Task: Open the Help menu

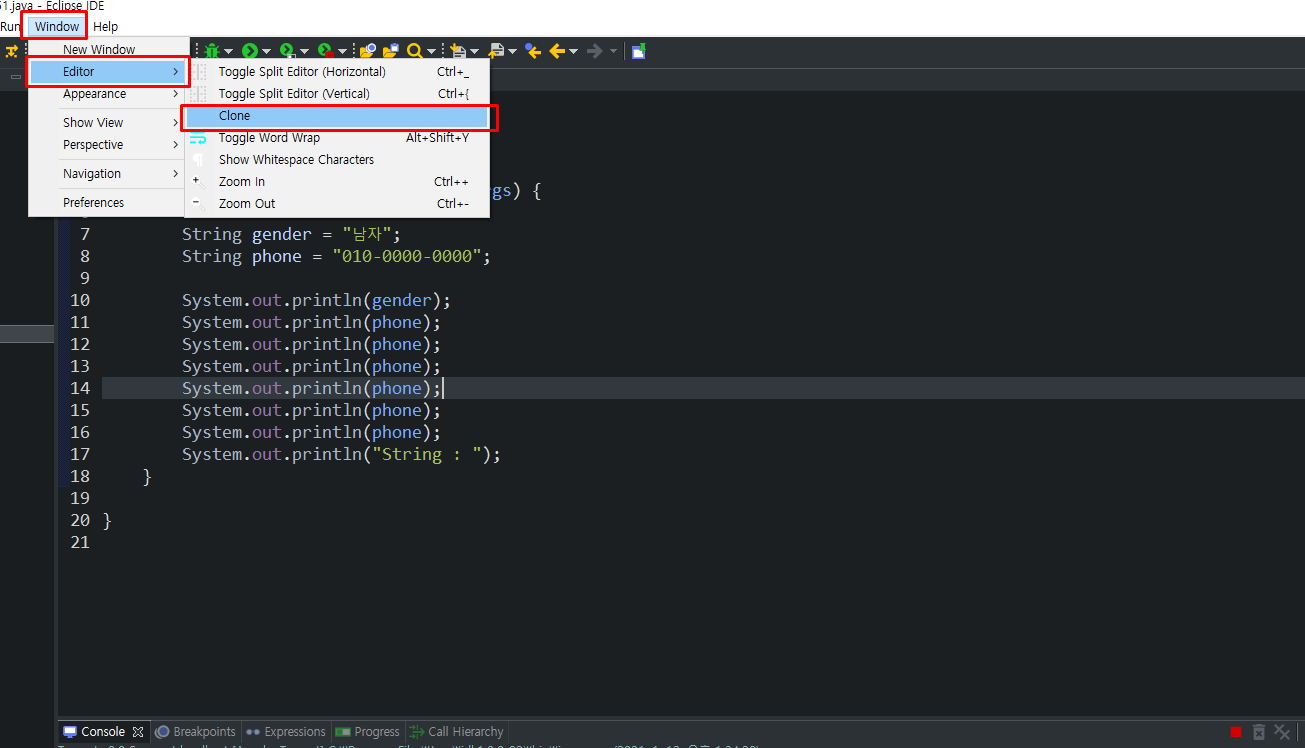Action: pyautogui.click(x=105, y=27)
